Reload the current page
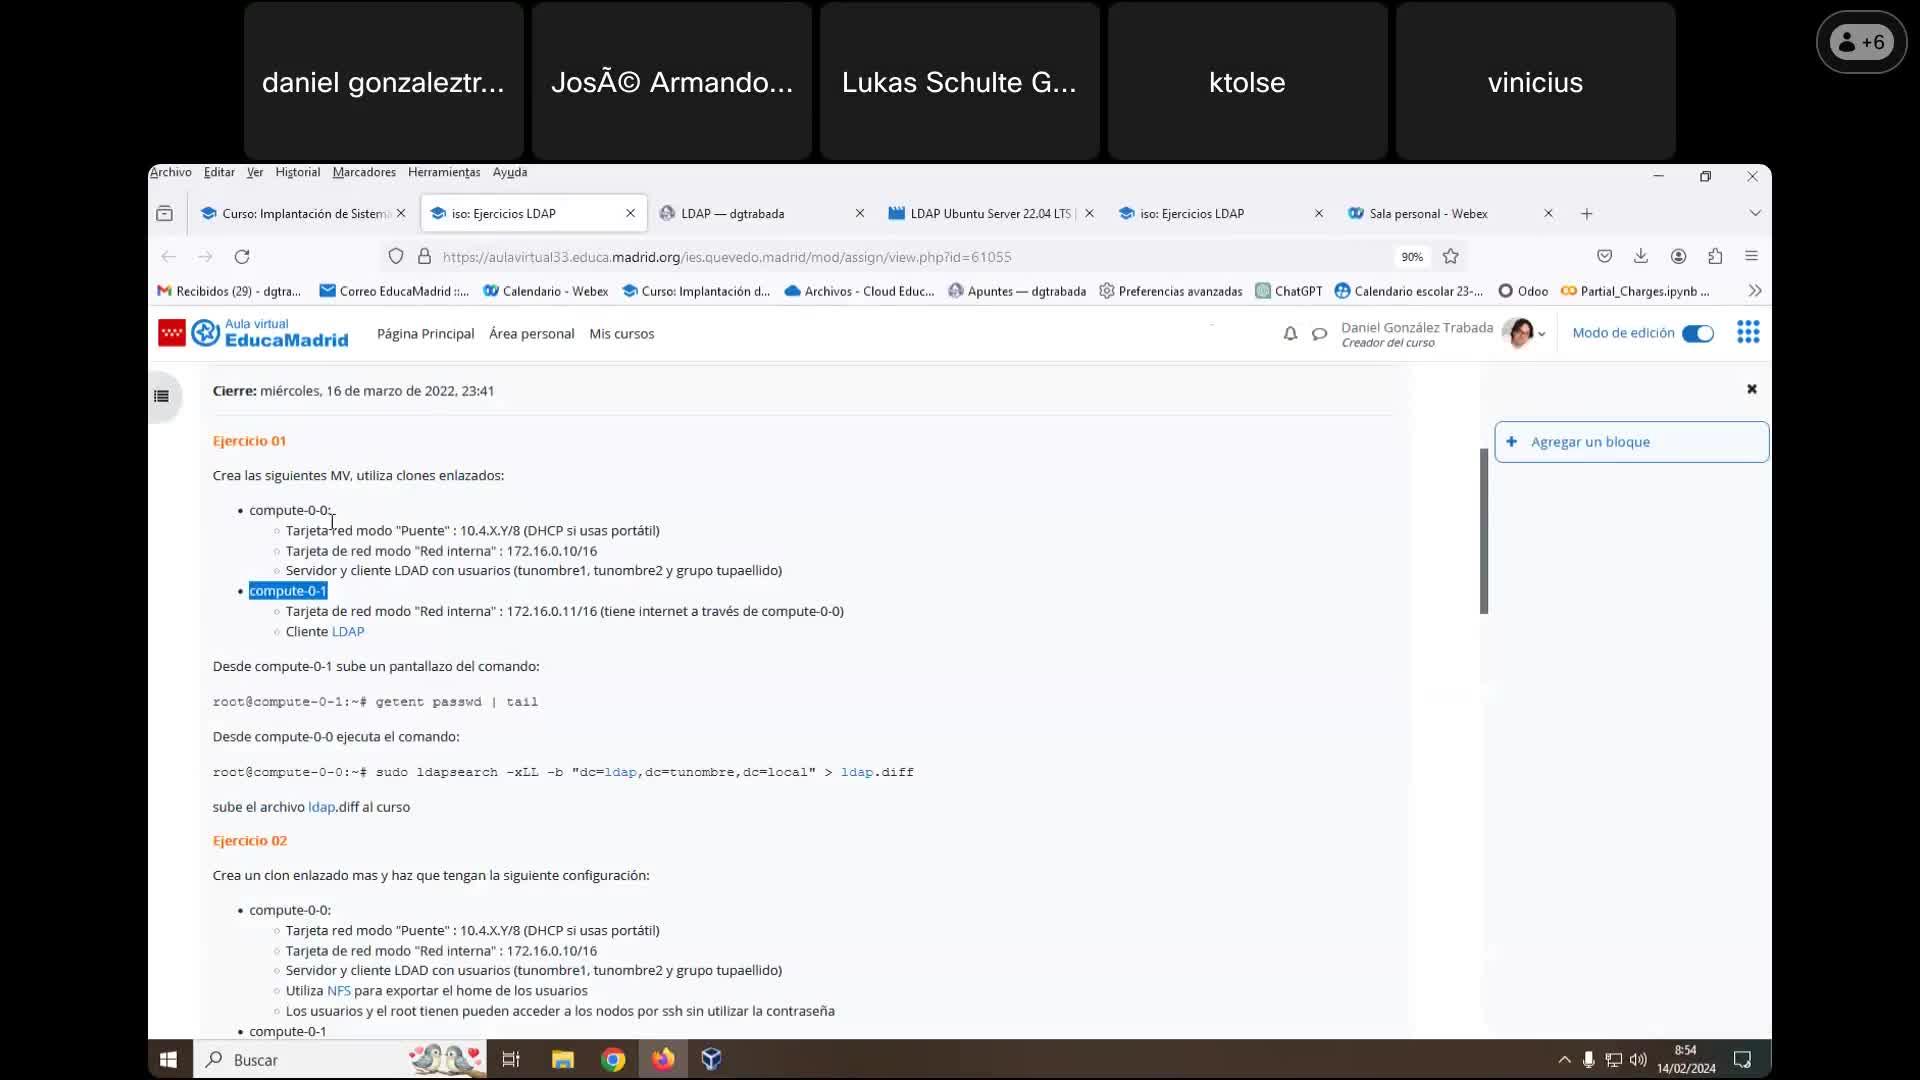This screenshot has height=1080, width=1920. [242, 257]
